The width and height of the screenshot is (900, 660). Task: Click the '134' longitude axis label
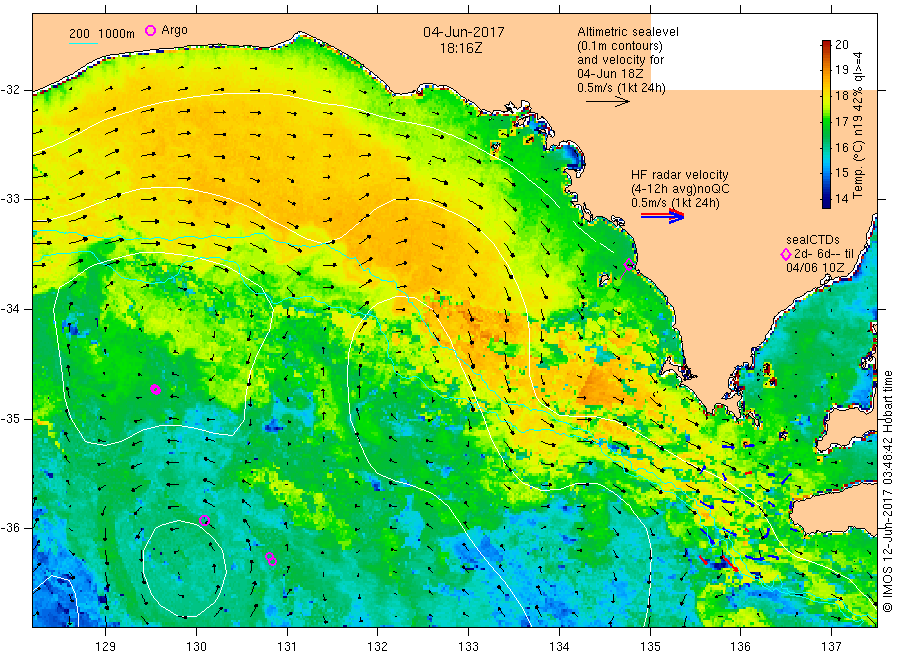tap(559, 646)
